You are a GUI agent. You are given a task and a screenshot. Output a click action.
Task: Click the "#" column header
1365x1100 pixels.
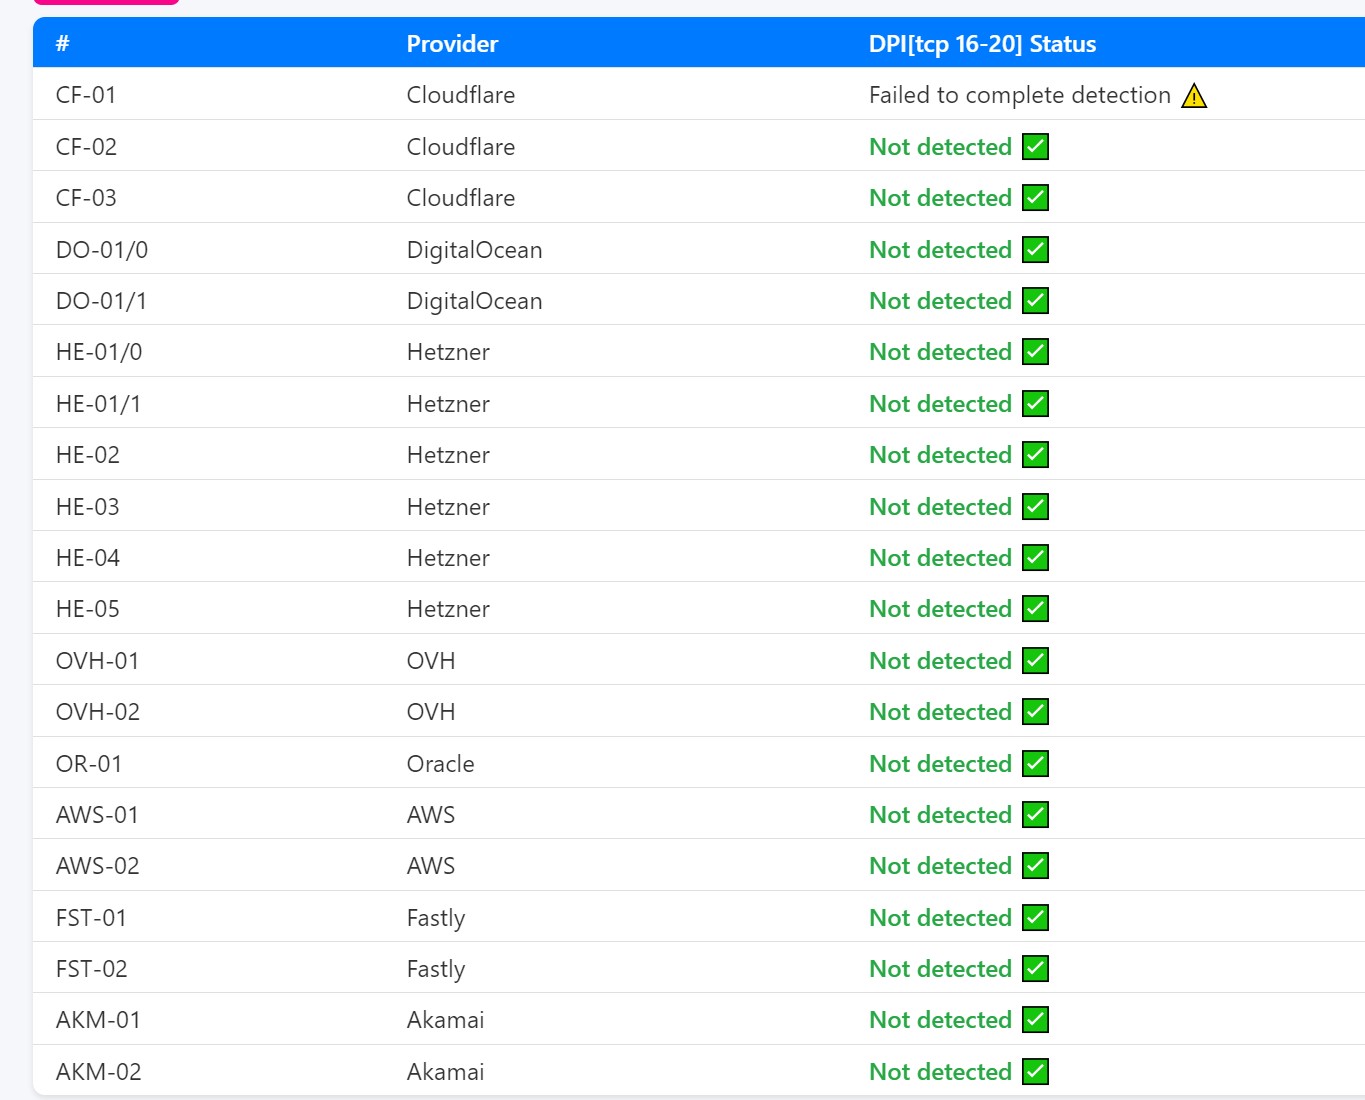pos(63,44)
